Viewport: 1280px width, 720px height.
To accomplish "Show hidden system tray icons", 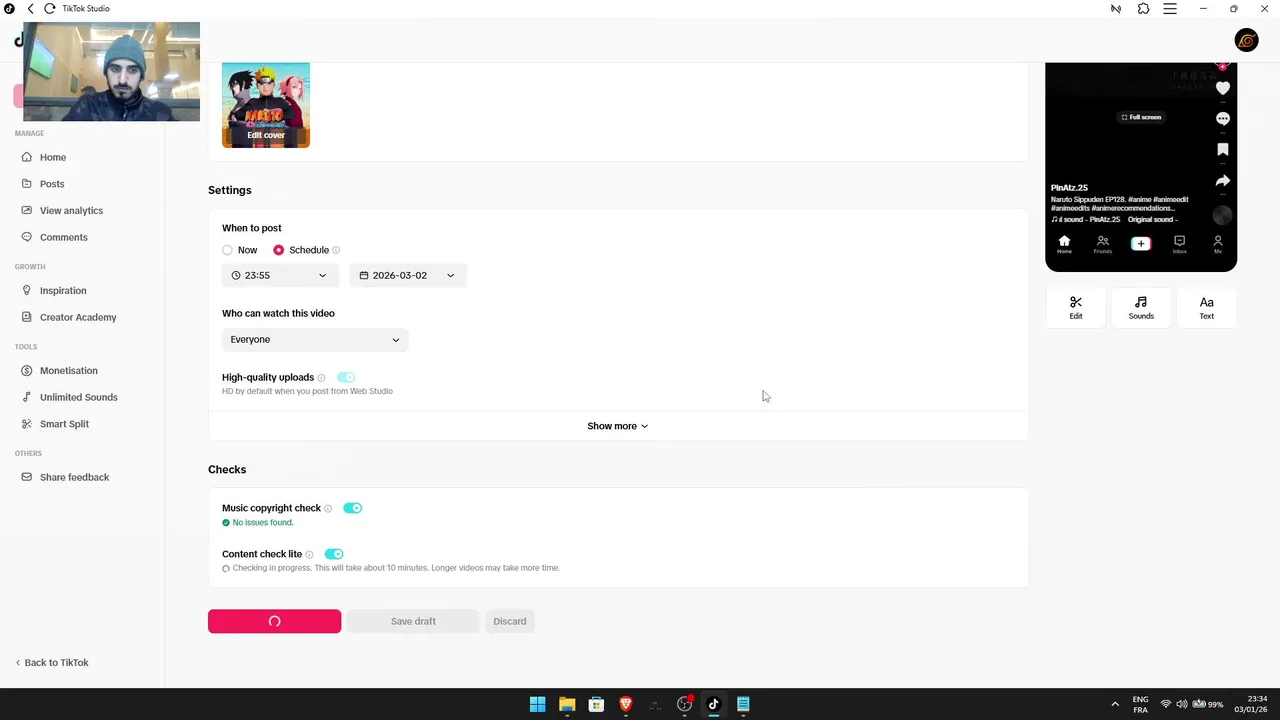I will (1115, 704).
